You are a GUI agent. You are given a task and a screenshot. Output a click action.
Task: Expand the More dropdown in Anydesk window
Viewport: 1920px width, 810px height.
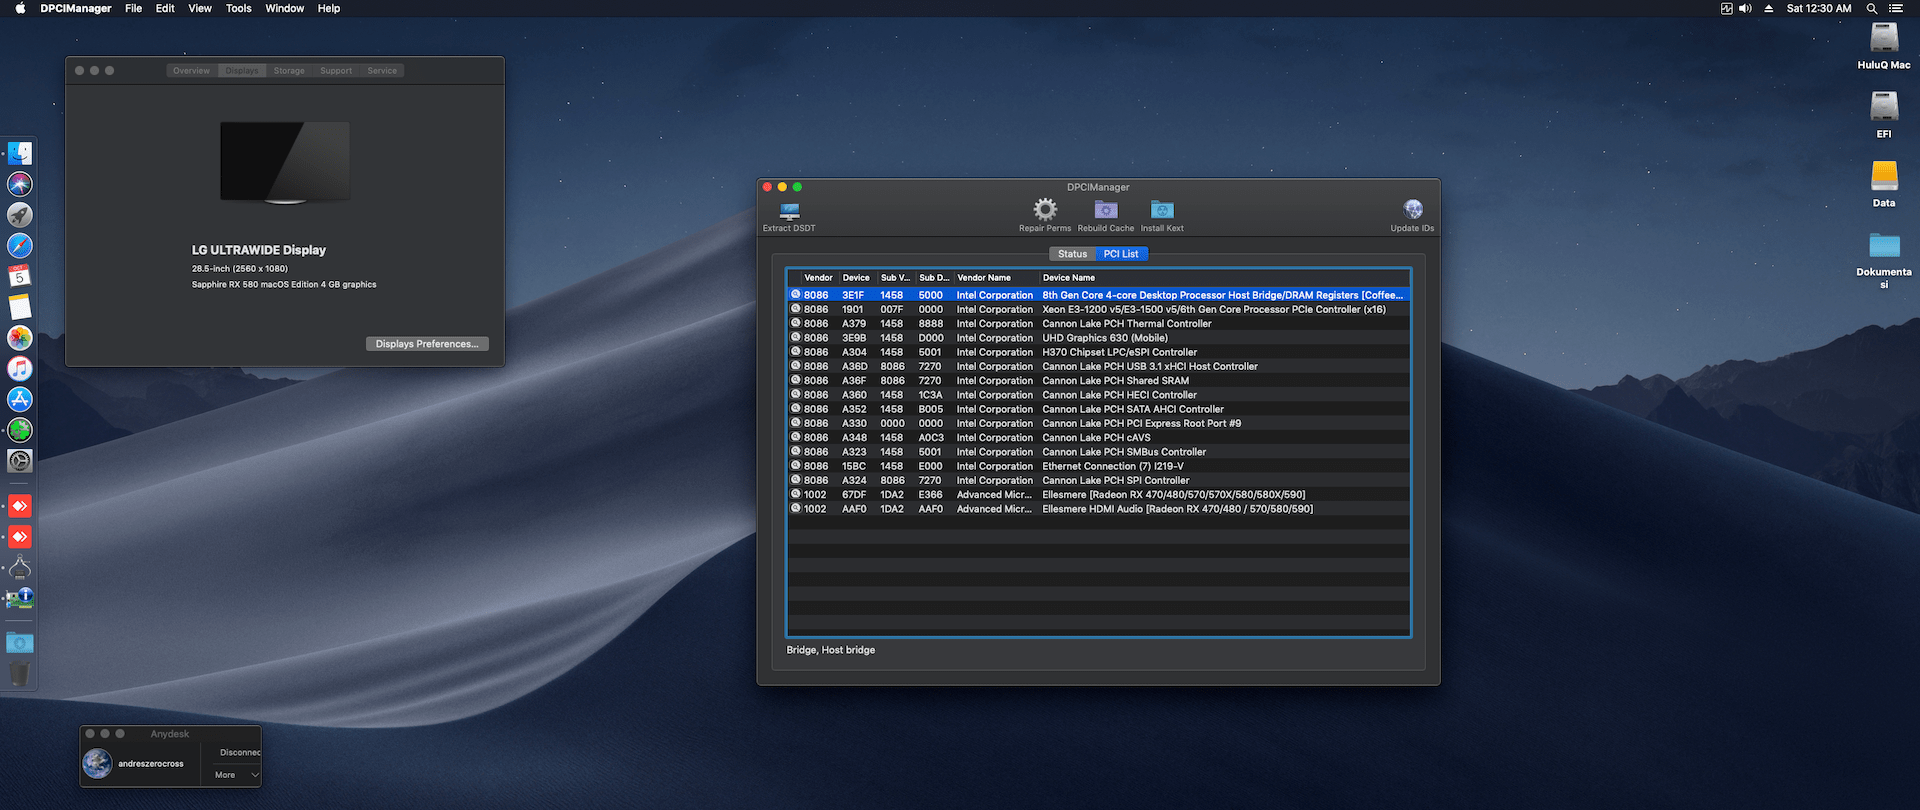click(x=237, y=775)
